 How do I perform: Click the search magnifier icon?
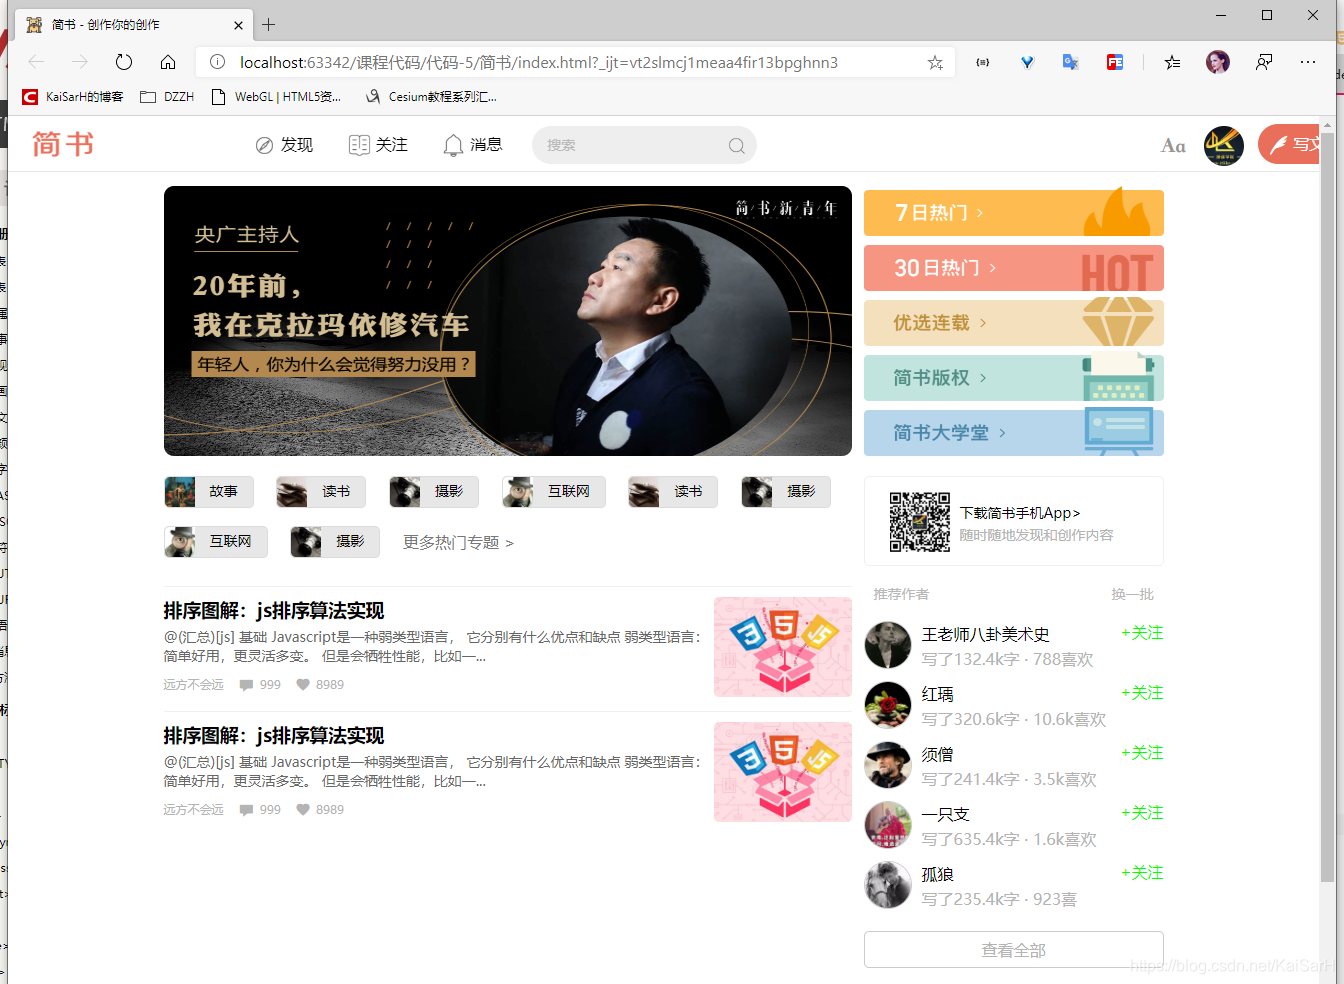(x=736, y=145)
